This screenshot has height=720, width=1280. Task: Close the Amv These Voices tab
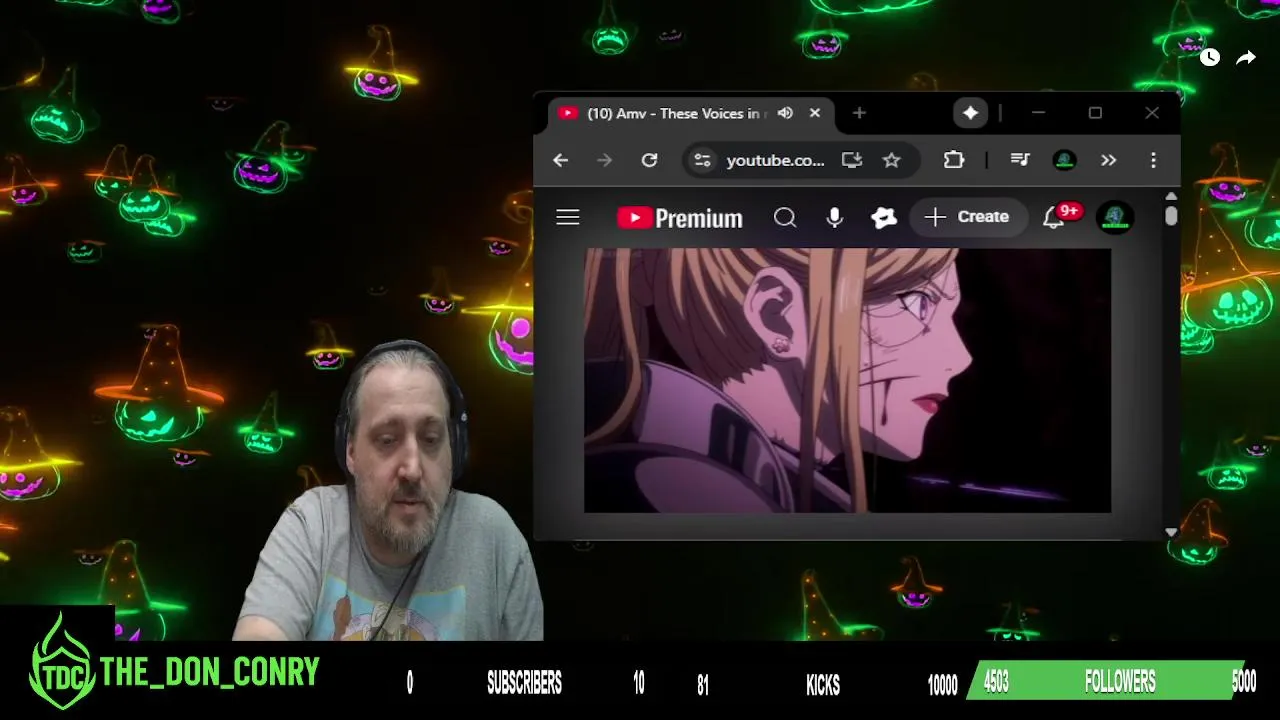pos(814,113)
